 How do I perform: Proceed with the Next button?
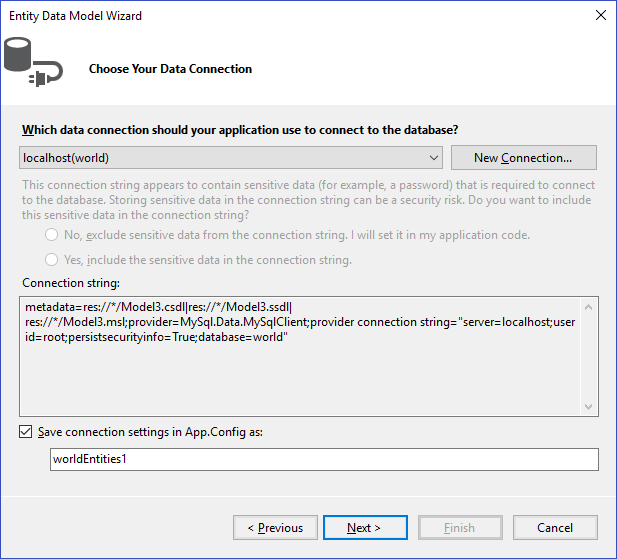click(x=363, y=527)
